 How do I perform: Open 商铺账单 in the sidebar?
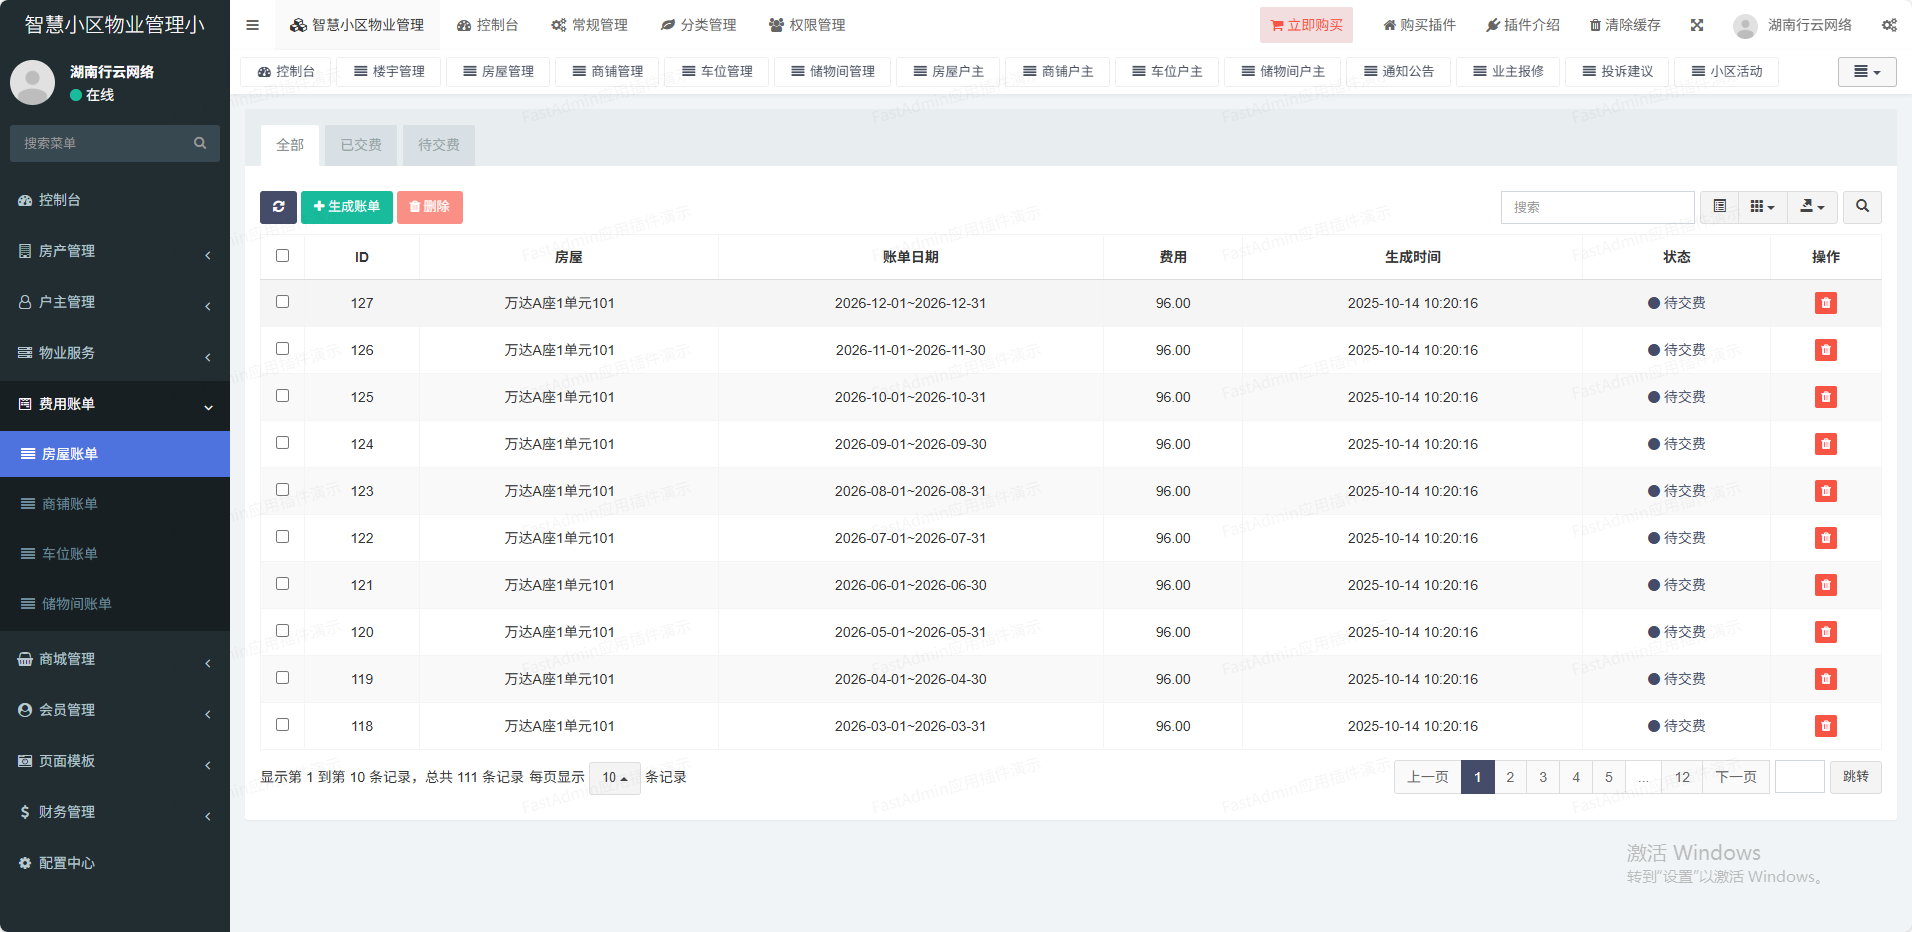(x=70, y=504)
